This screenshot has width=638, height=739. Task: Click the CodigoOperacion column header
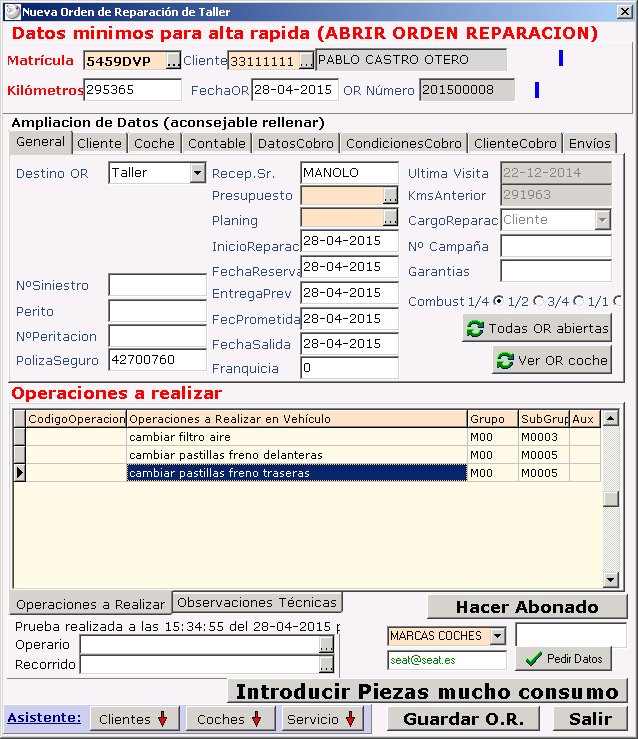(x=76, y=419)
